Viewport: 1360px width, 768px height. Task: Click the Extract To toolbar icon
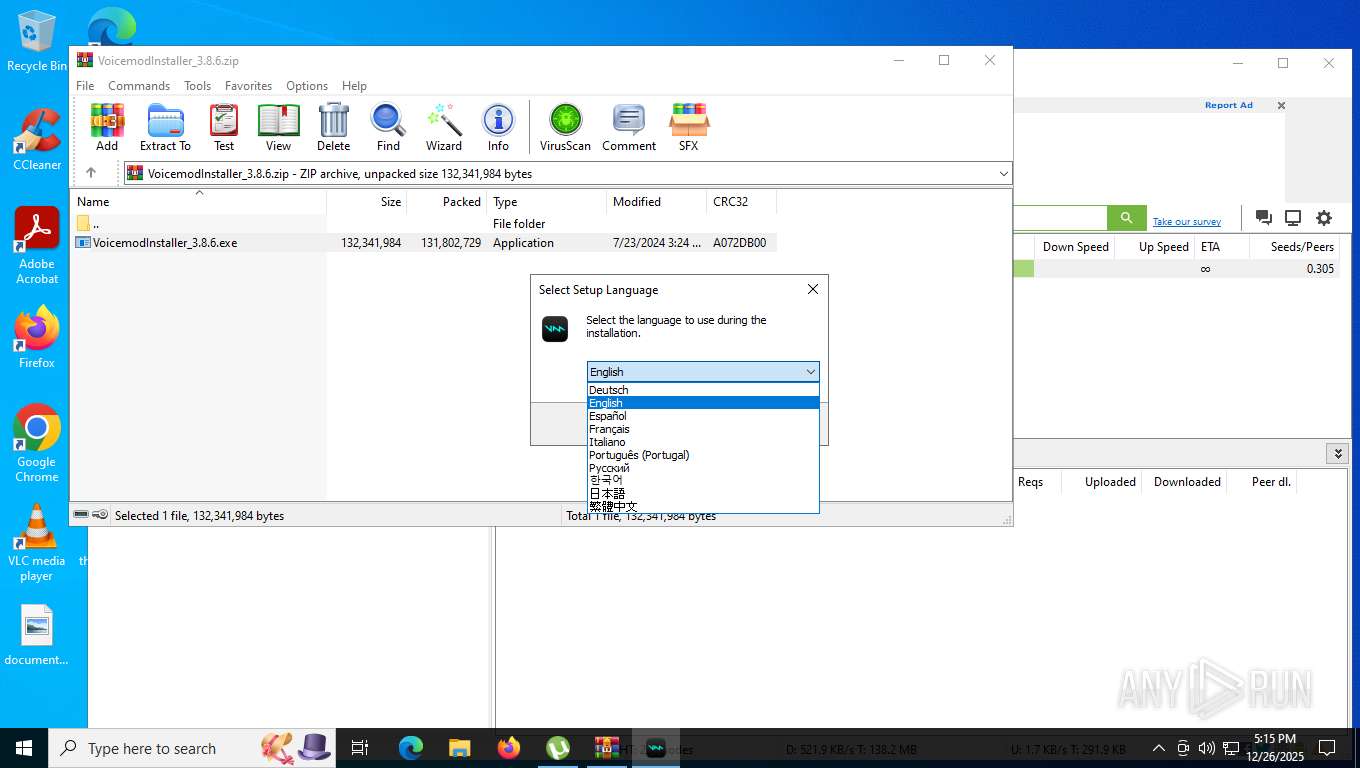165,127
